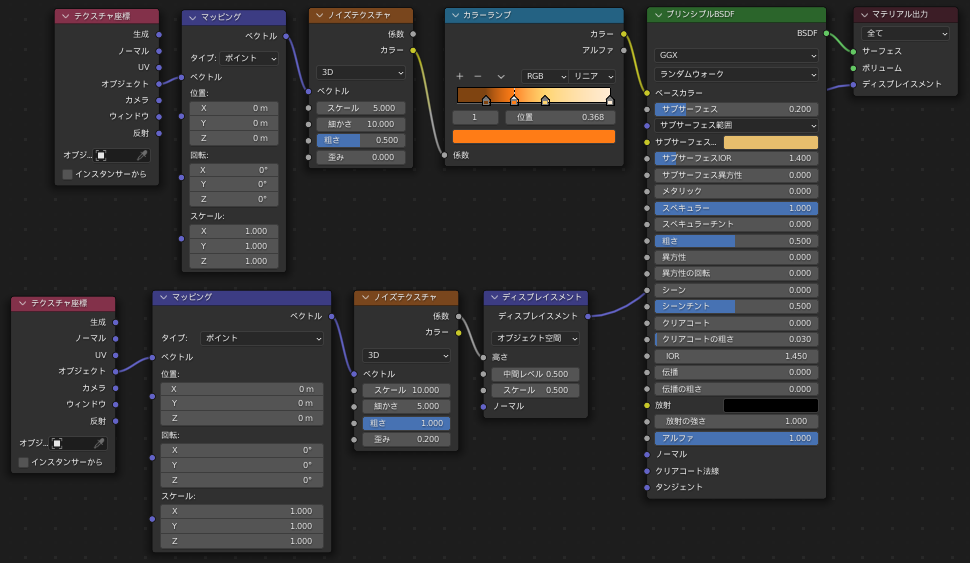Click the orange color swatch in カラーランプ
The height and width of the screenshot is (563, 970).
[x=534, y=137]
